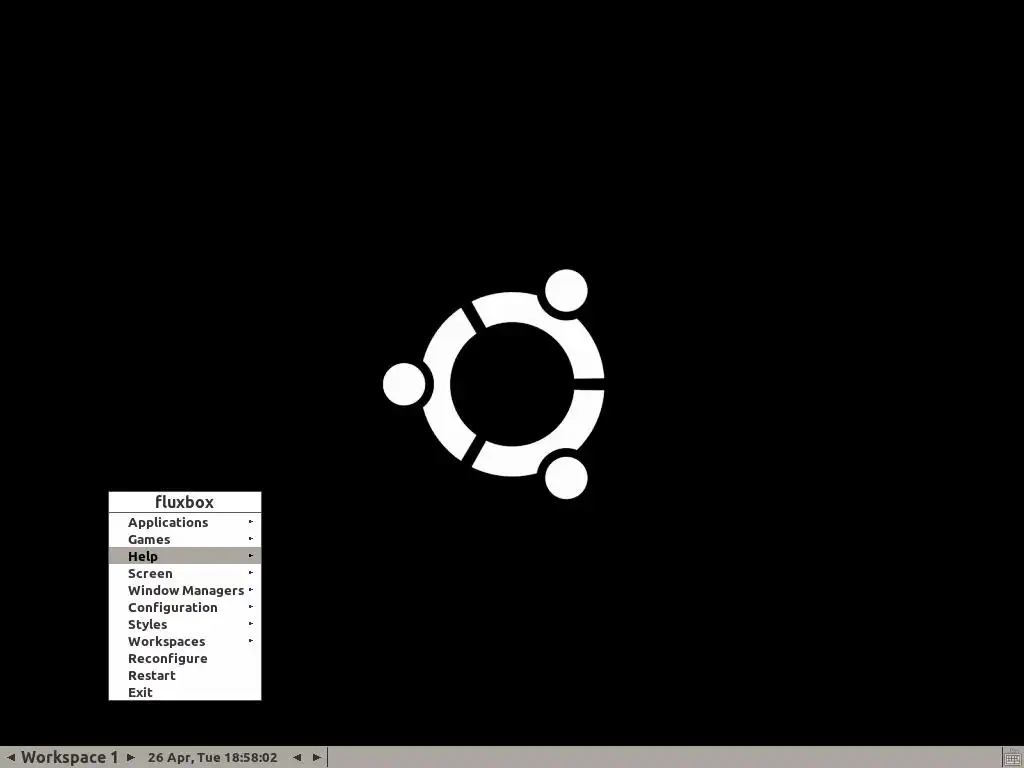The image size is (1024, 768).
Task: Switch to previous window with toolbar left arrow
Action: point(296,757)
